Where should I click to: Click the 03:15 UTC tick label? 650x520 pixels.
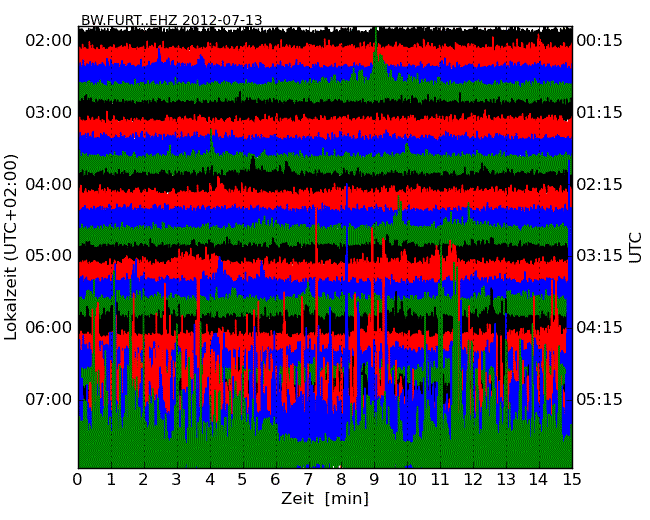click(599, 255)
